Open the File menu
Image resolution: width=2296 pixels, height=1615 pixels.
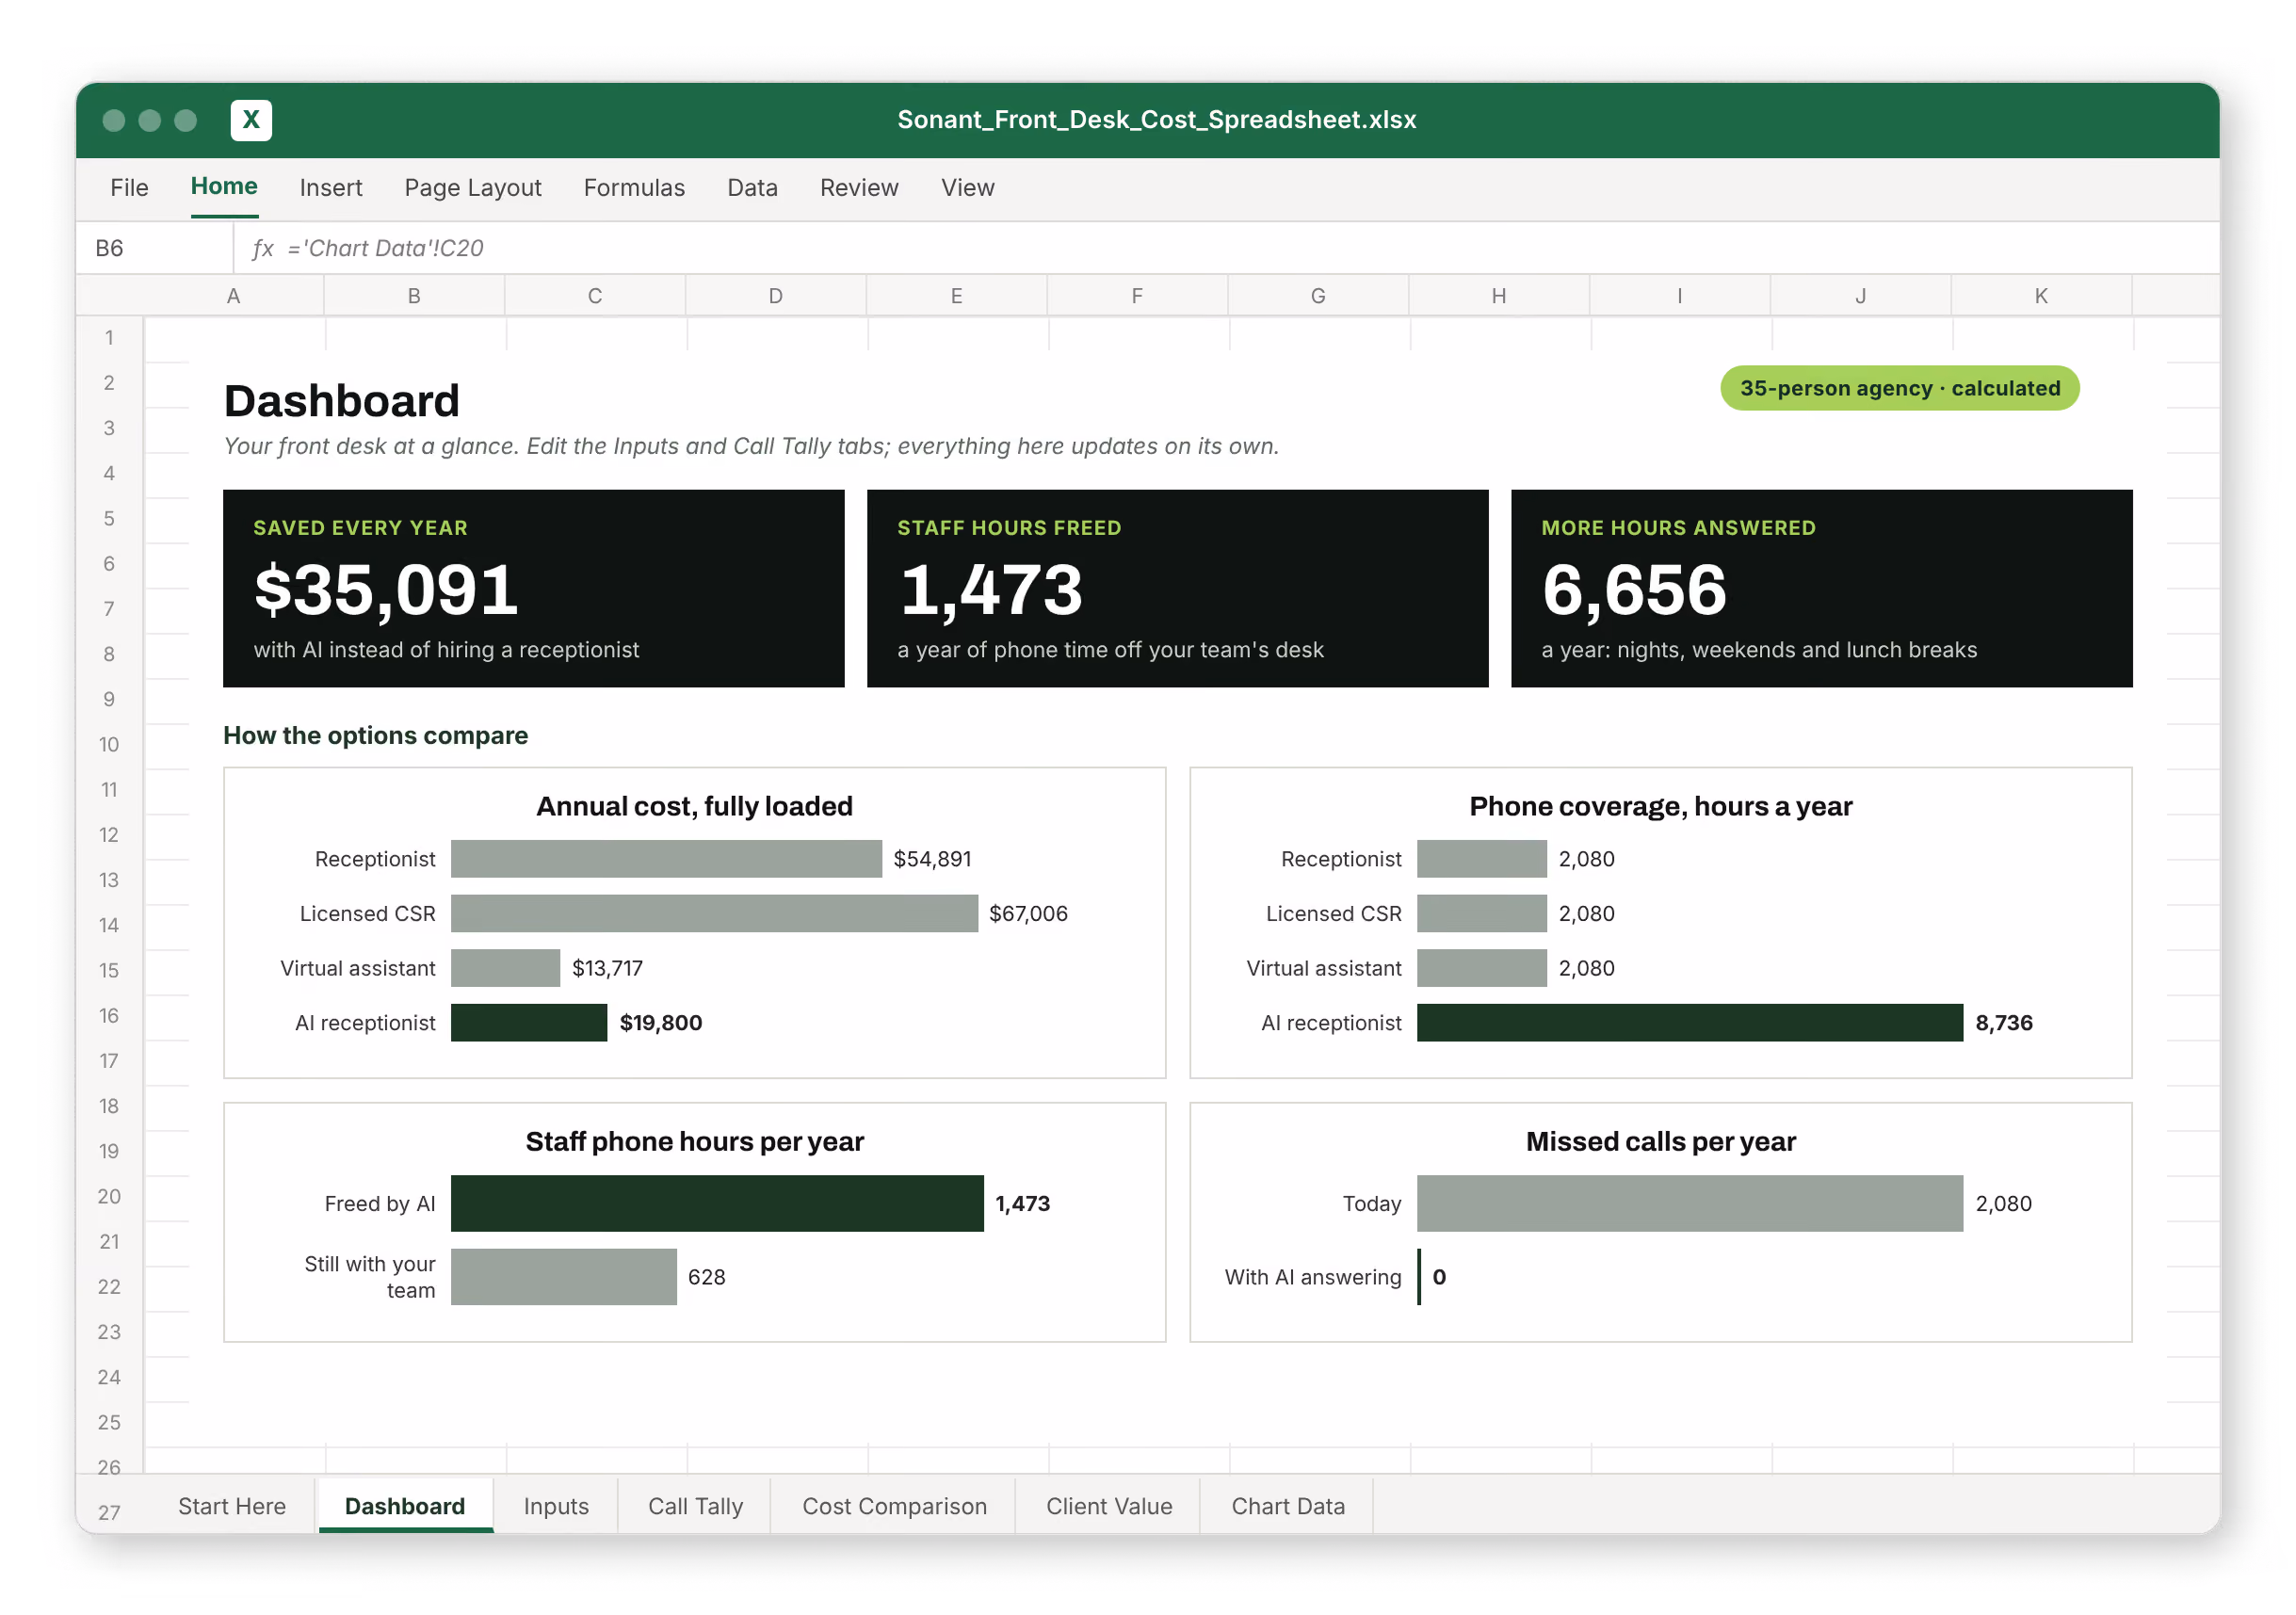(129, 188)
